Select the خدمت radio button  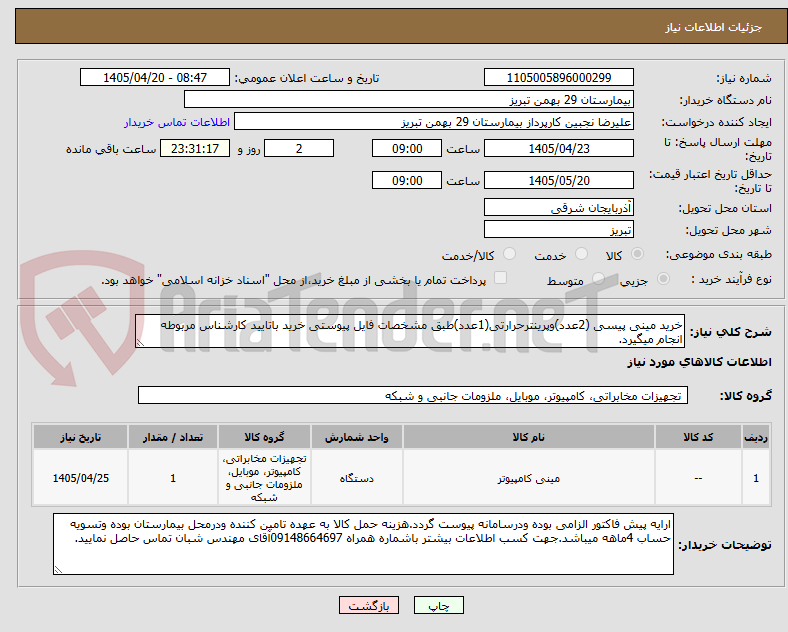581,254
